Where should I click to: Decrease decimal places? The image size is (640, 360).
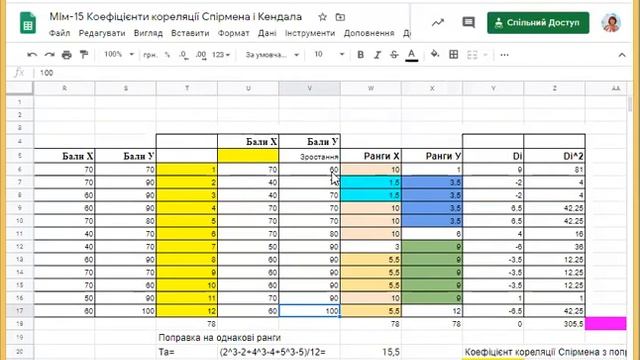(x=184, y=55)
